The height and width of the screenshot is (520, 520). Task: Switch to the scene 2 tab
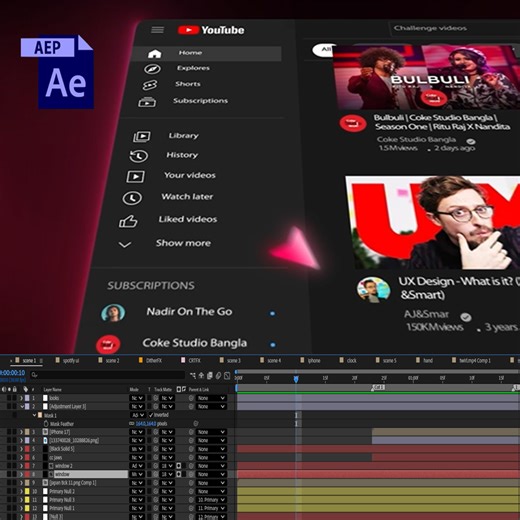tap(109, 361)
